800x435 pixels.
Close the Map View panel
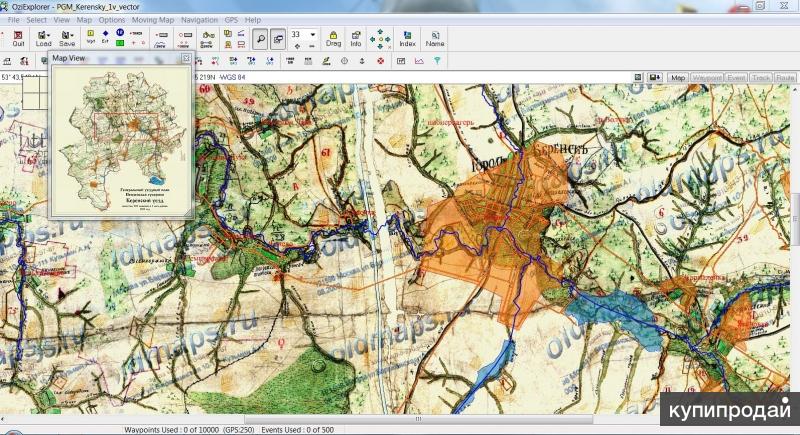[x=186, y=58]
